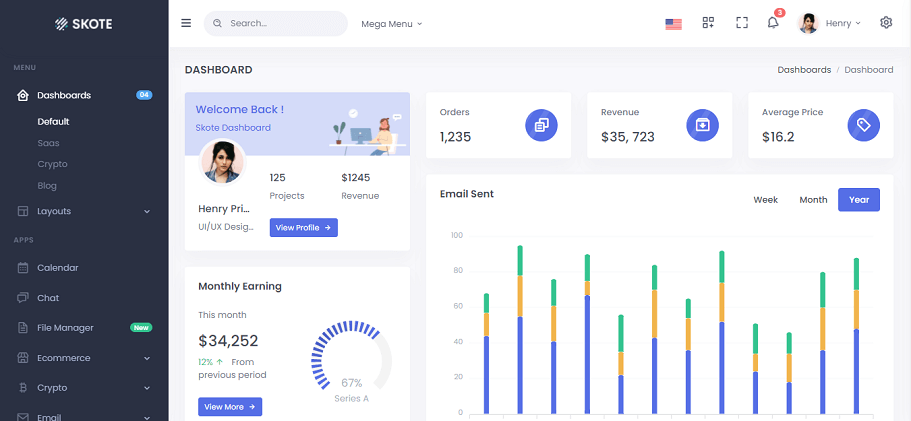Click the Average Price tag icon
Screen dimensions: 911x421
[x=863, y=125]
